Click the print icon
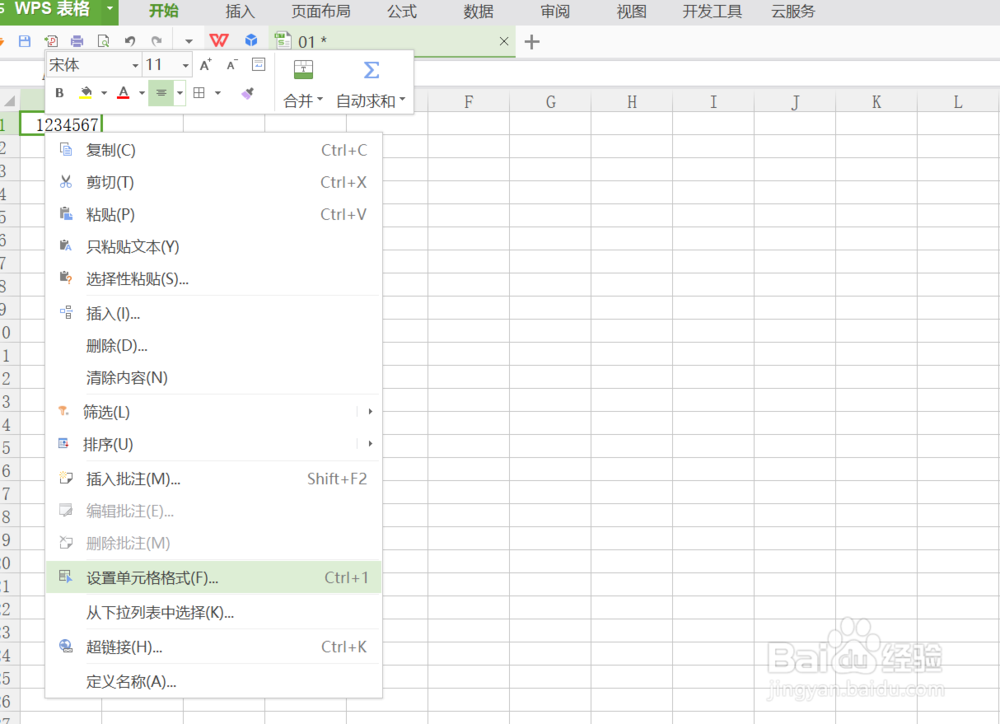This screenshot has width=1000, height=724. 77,41
